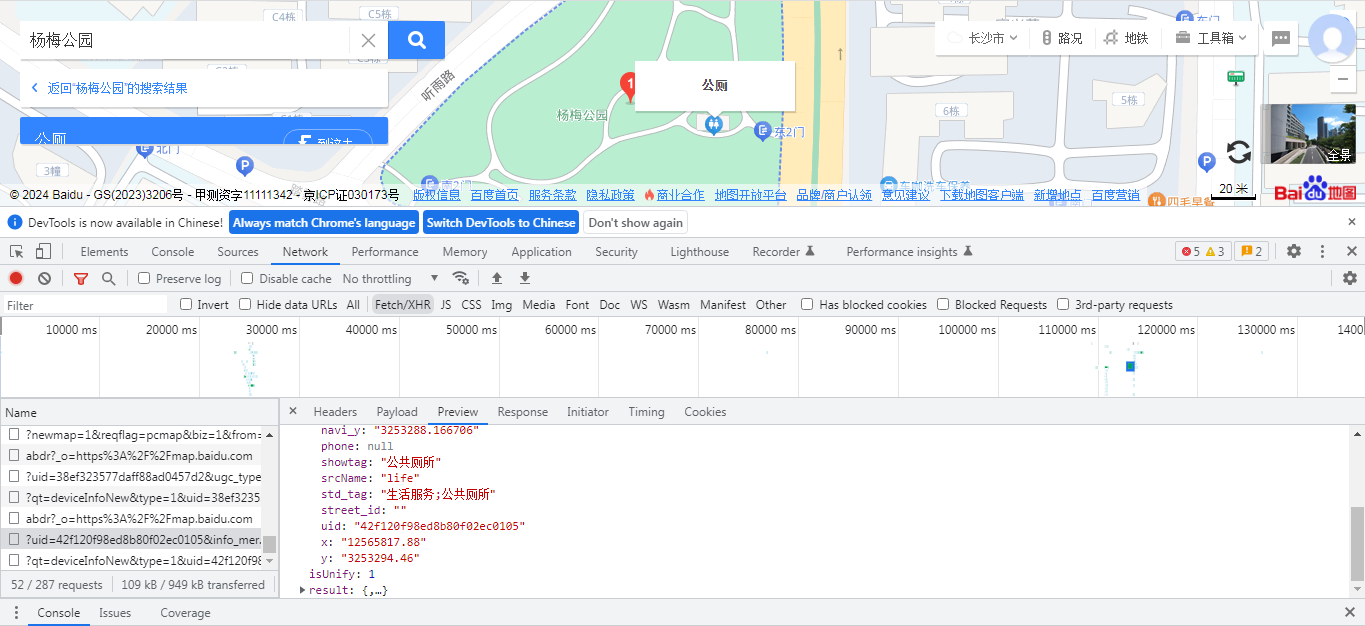Viewport: 1365px width, 626px height.
Task: Open the 全景 street view thumbnail
Action: (1308, 134)
